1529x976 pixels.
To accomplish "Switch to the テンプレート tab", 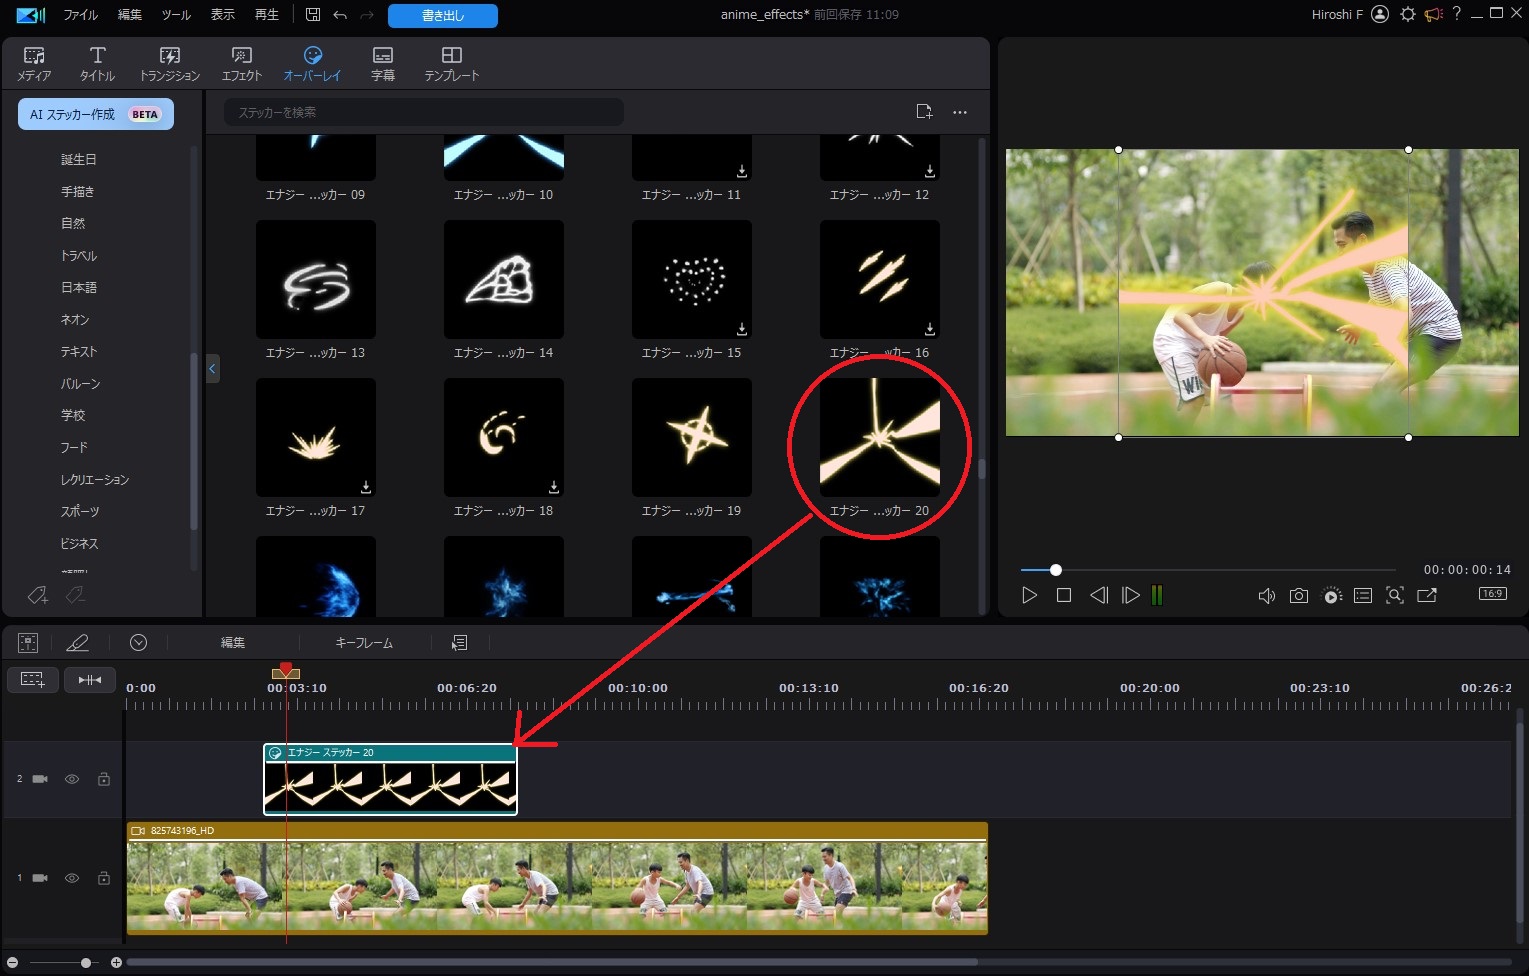I will pyautogui.click(x=452, y=64).
